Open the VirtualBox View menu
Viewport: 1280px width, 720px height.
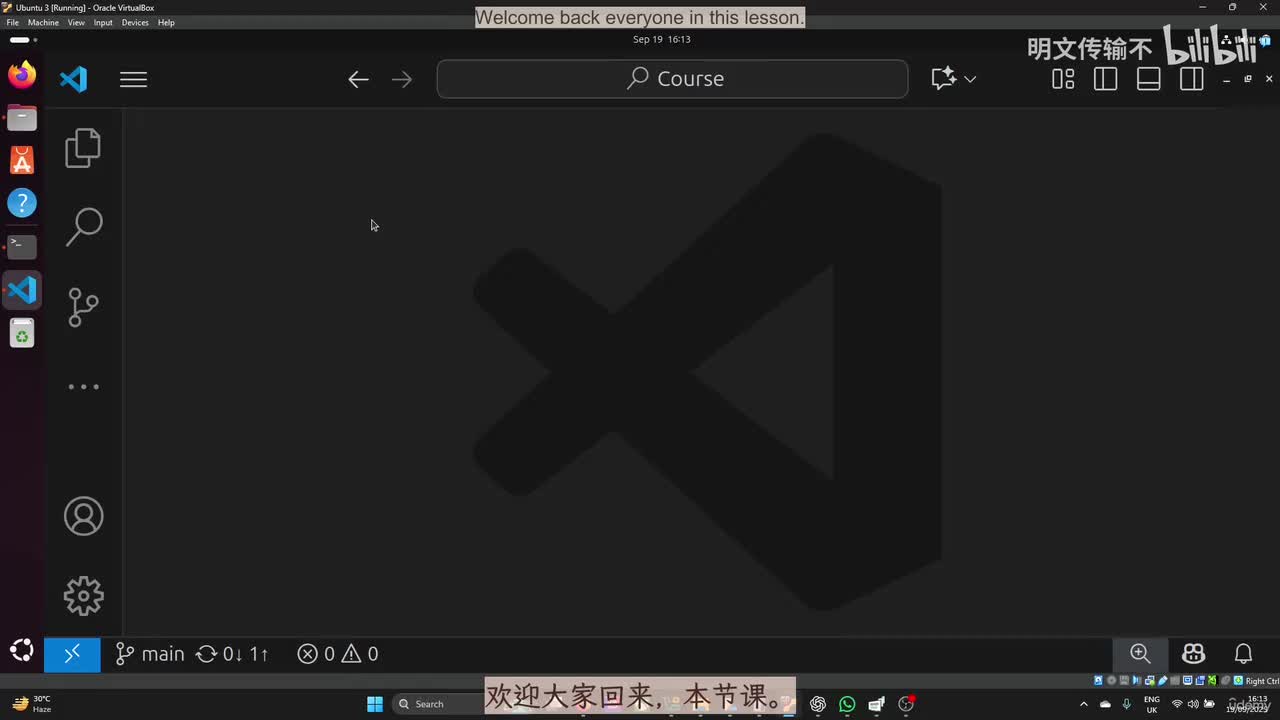pos(76,22)
